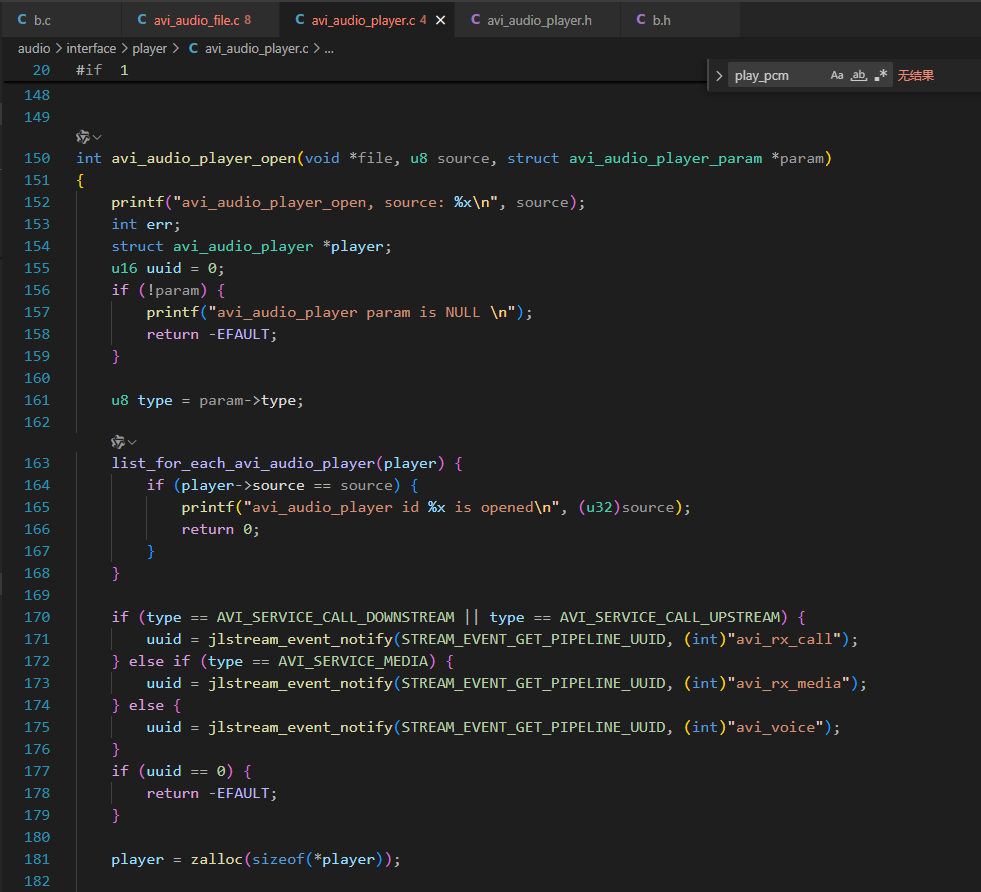
Task: Toggle Use Regular Expression in find widget
Action: (x=881, y=76)
